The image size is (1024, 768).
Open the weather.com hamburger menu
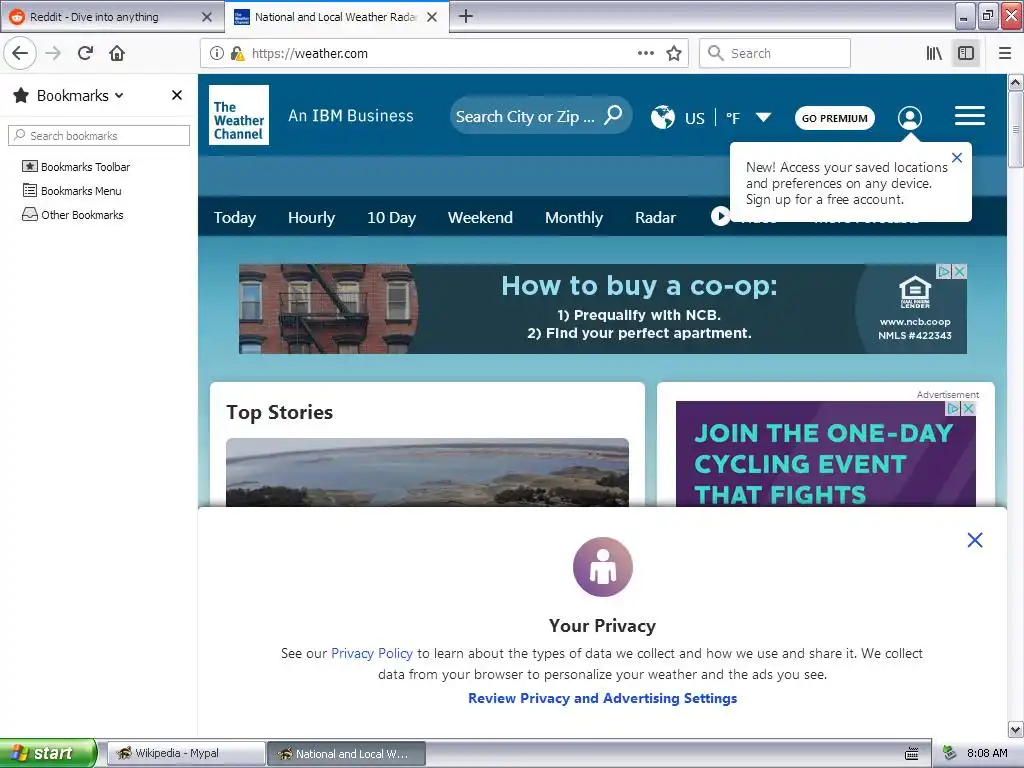click(970, 116)
